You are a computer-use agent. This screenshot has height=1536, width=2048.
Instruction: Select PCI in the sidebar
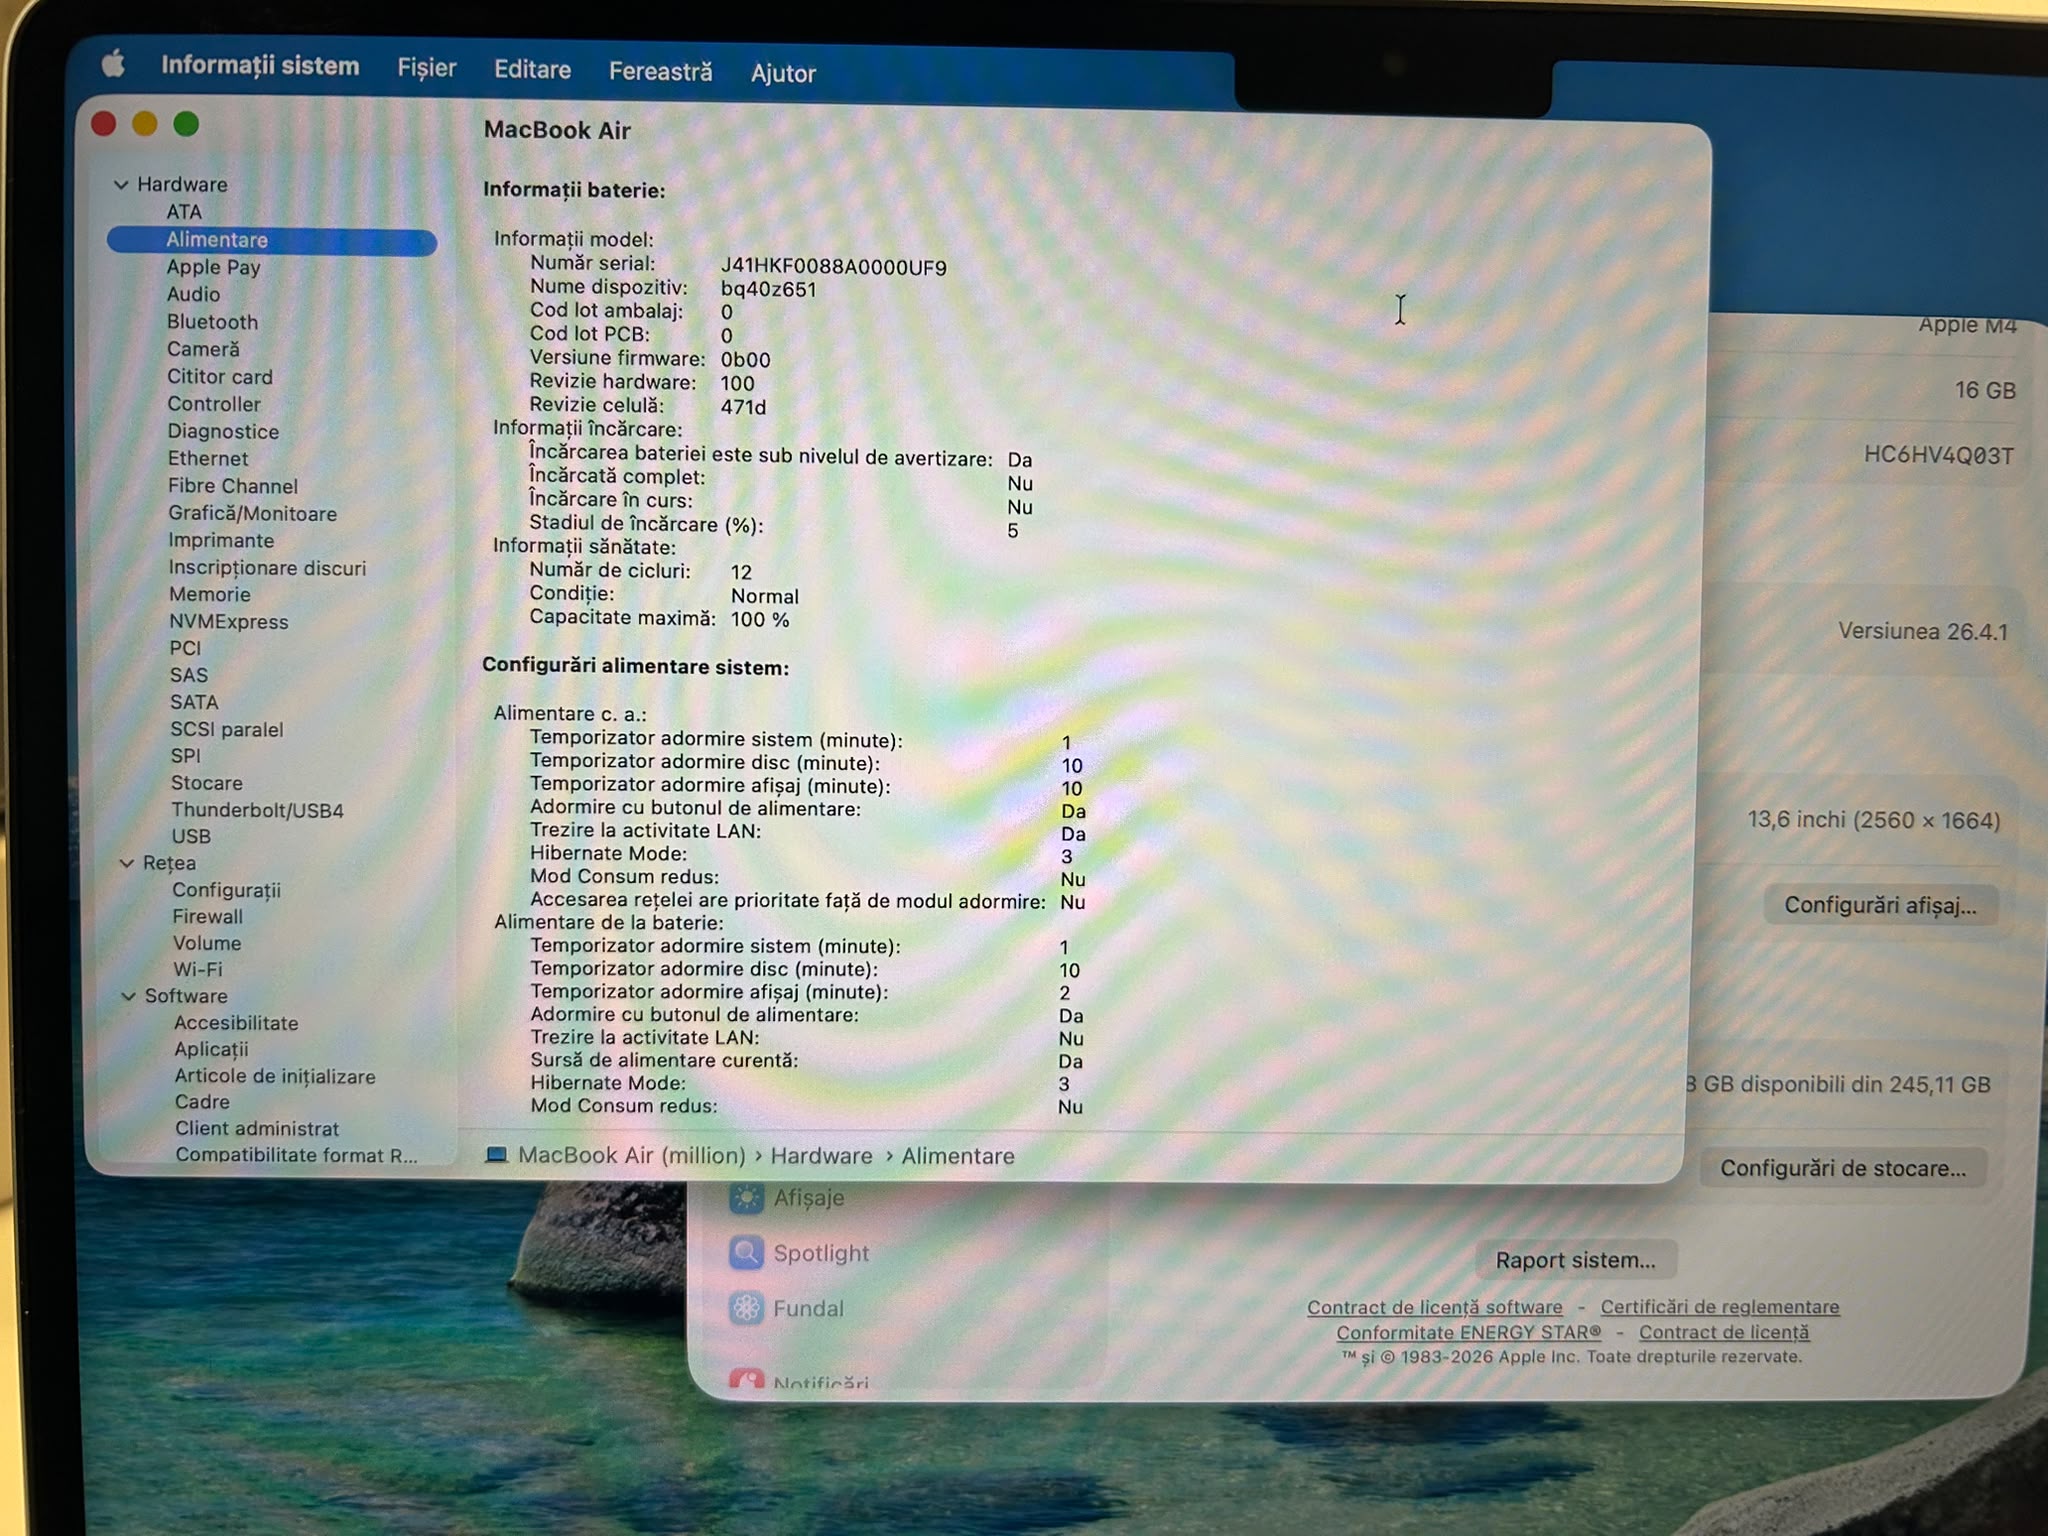[185, 648]
